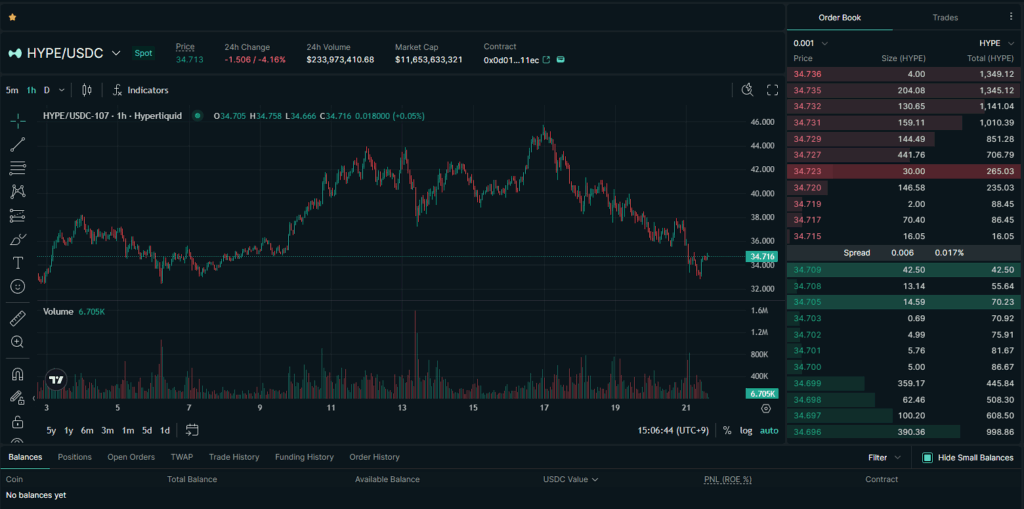Toggle stay in drawing mode icon
The image size is (1024, 509).
(x=18, y=397)
